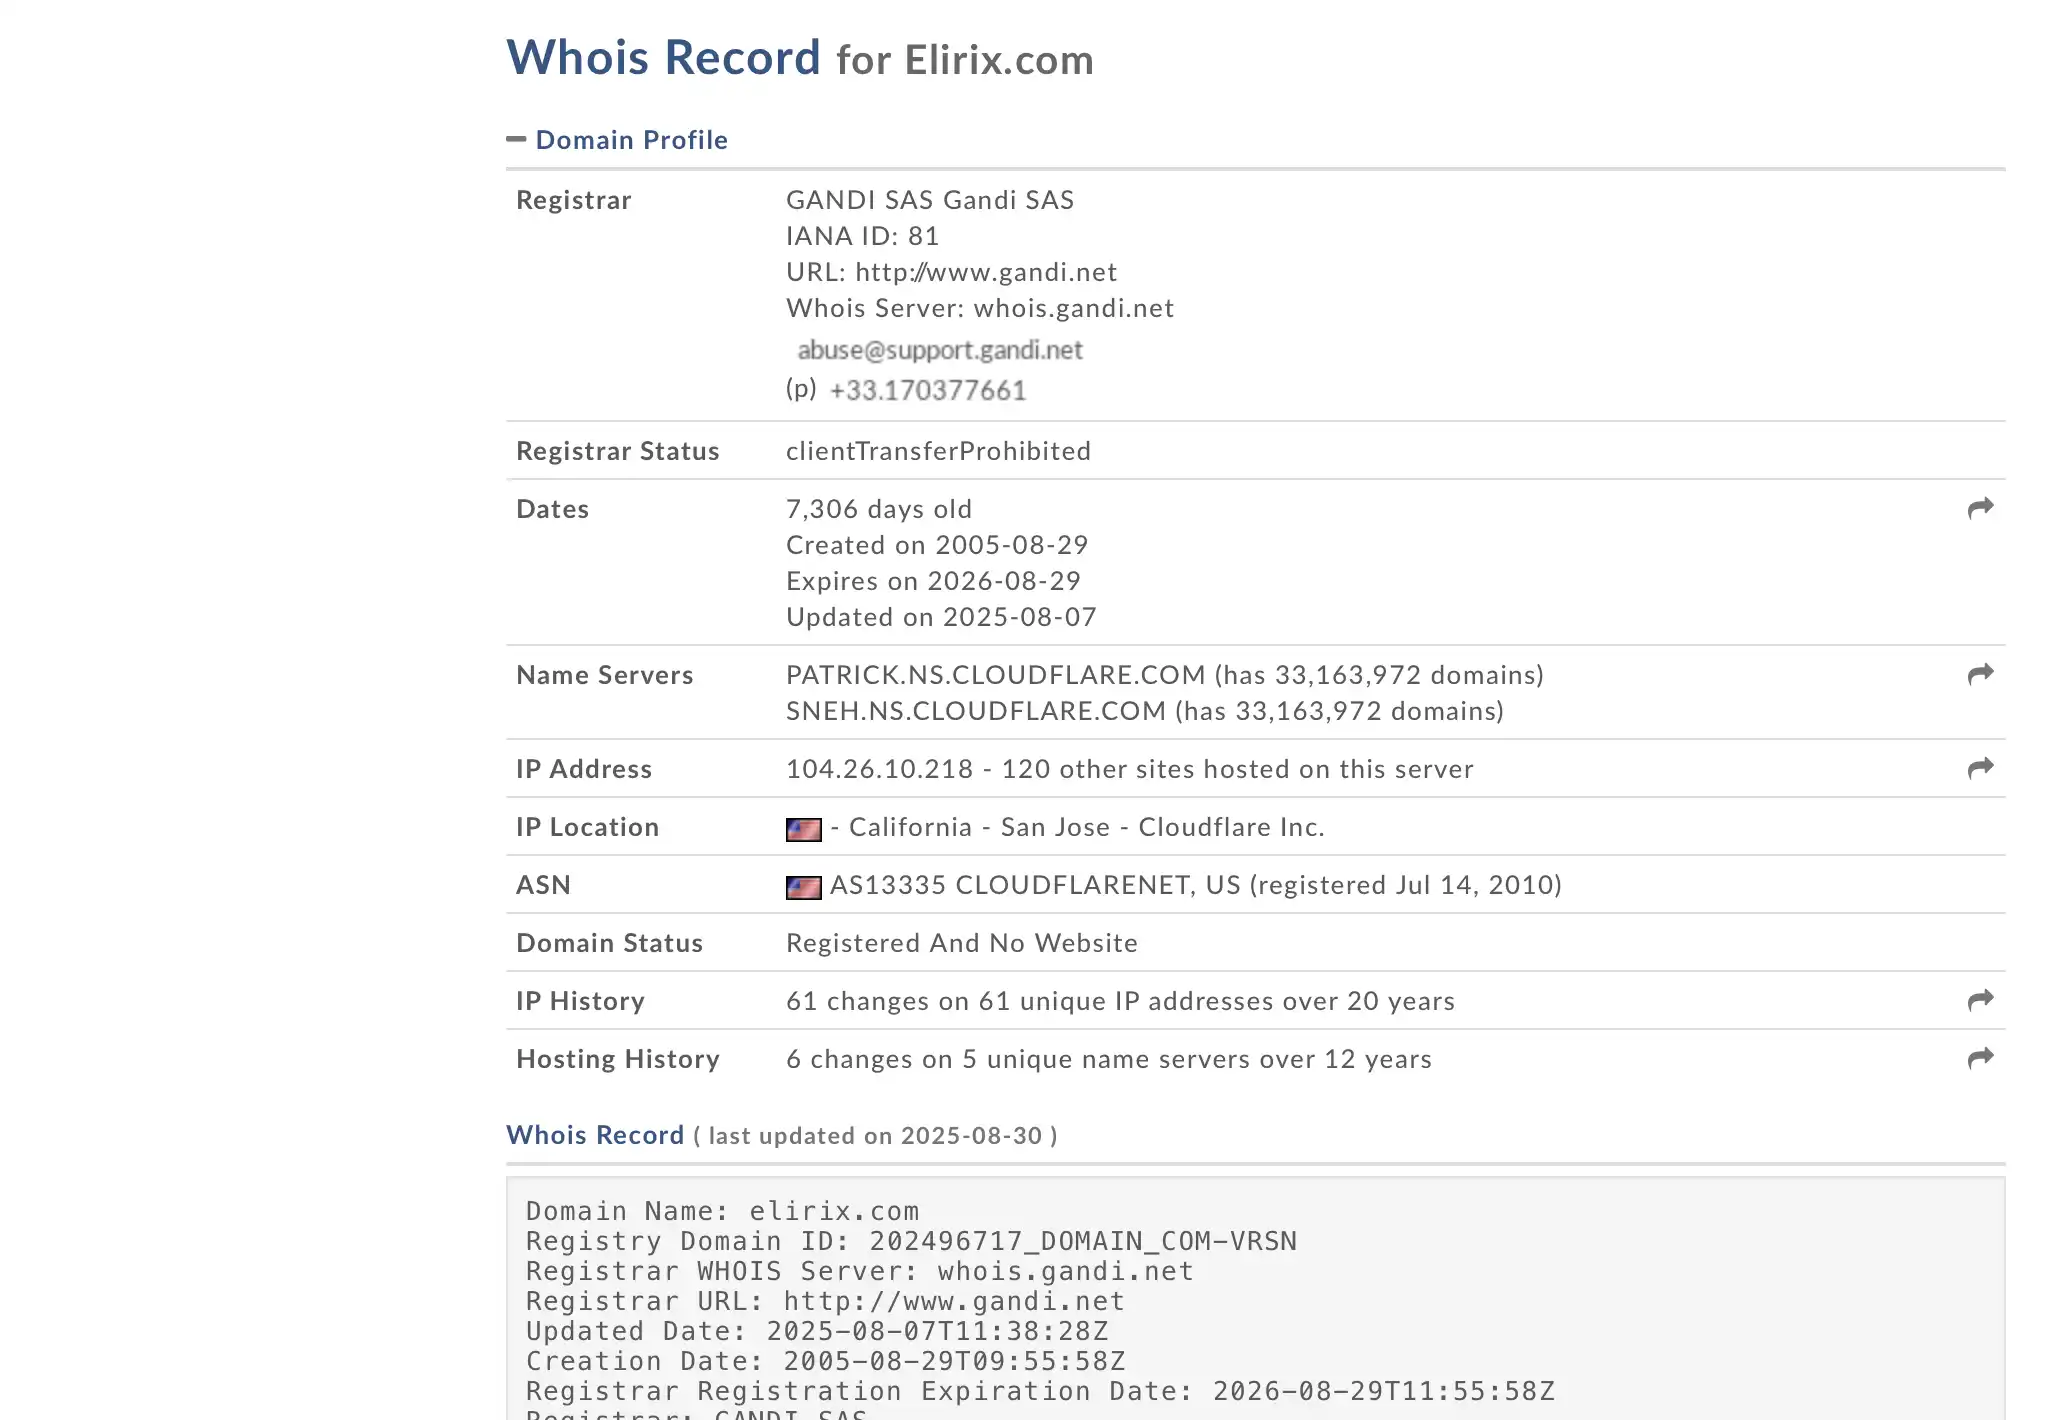This screenshot has width=2054, height=1420.
Task: Click the IP address 104.26.10.218 text
Action: (879, 769)
